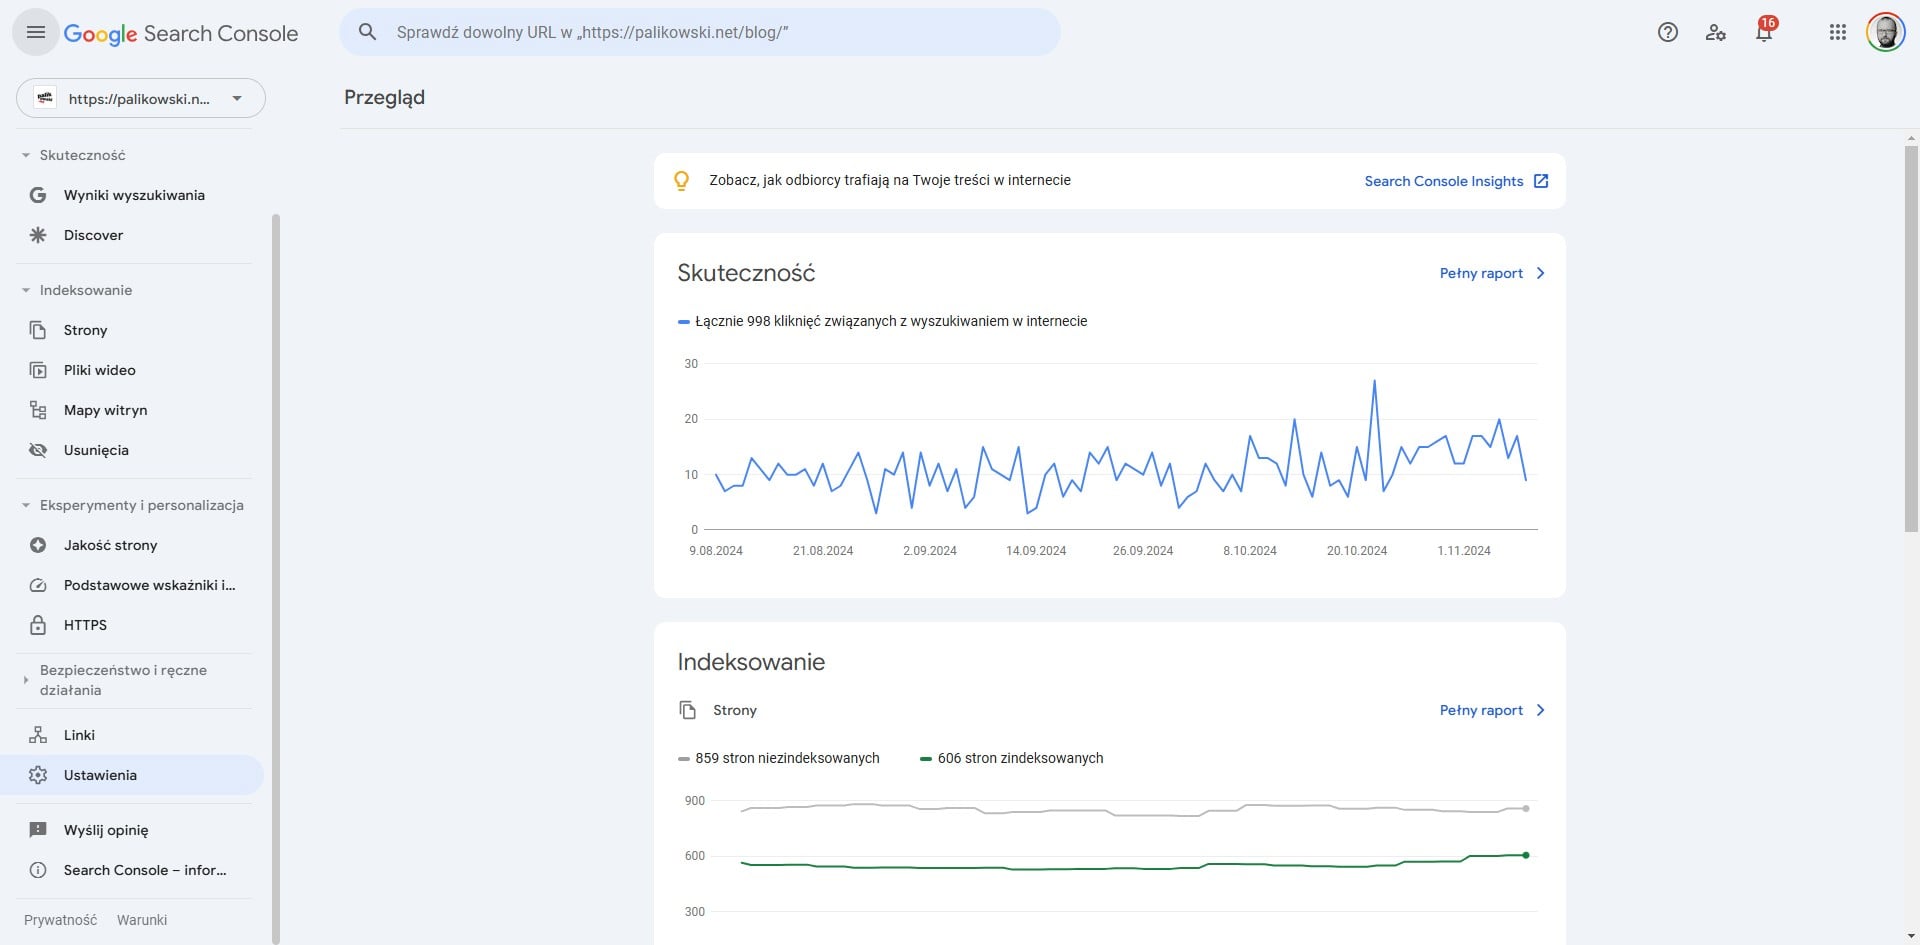
Task: Open the main hamburger menu
Action: point(35,33)
